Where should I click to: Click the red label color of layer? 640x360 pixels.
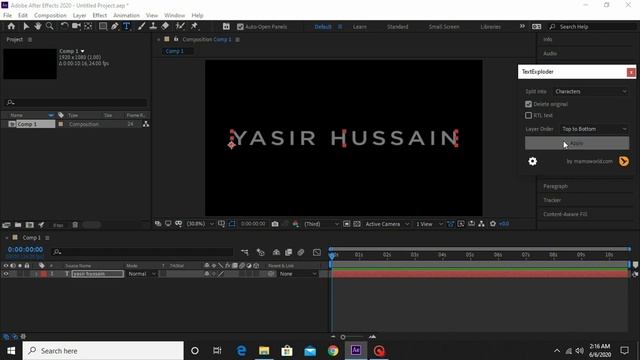pos(44,274)
